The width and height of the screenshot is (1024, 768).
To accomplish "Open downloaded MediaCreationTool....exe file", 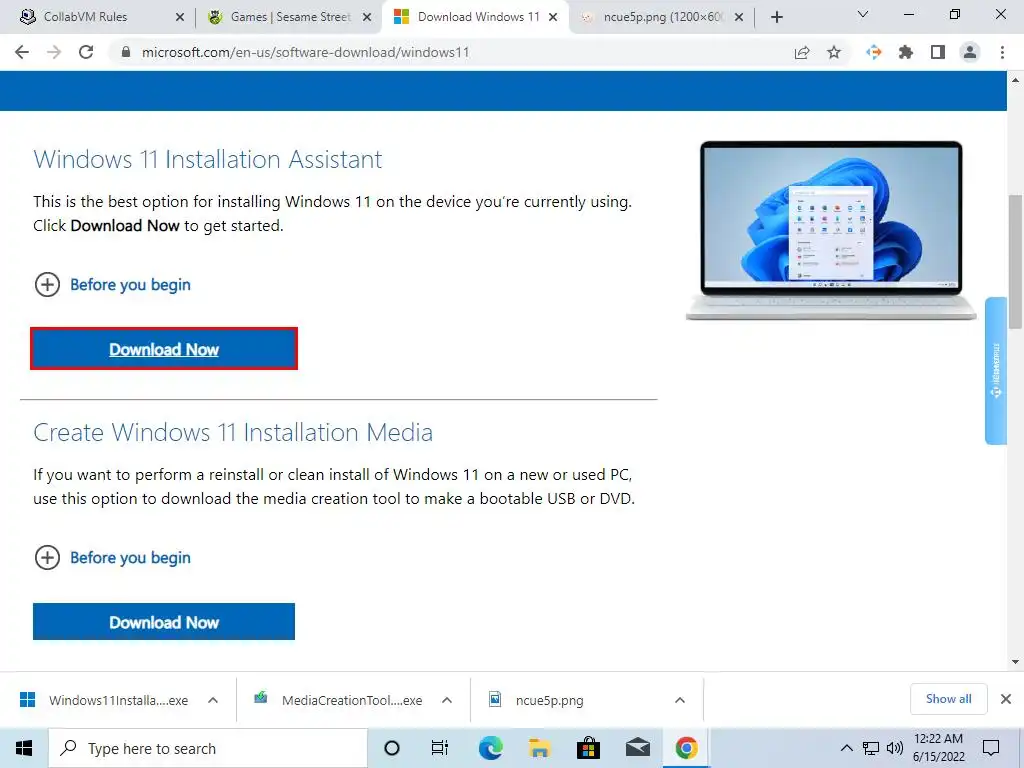I will tap(338, 700).
